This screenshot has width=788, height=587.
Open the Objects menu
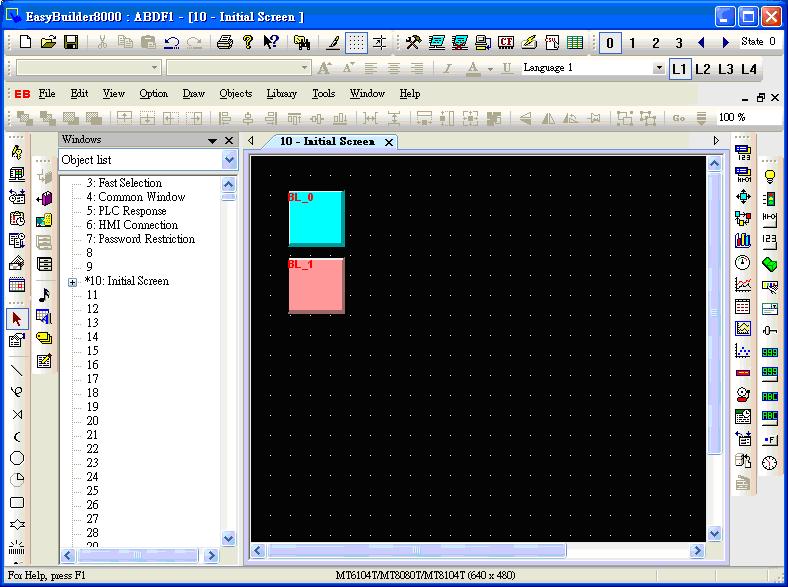236,93
